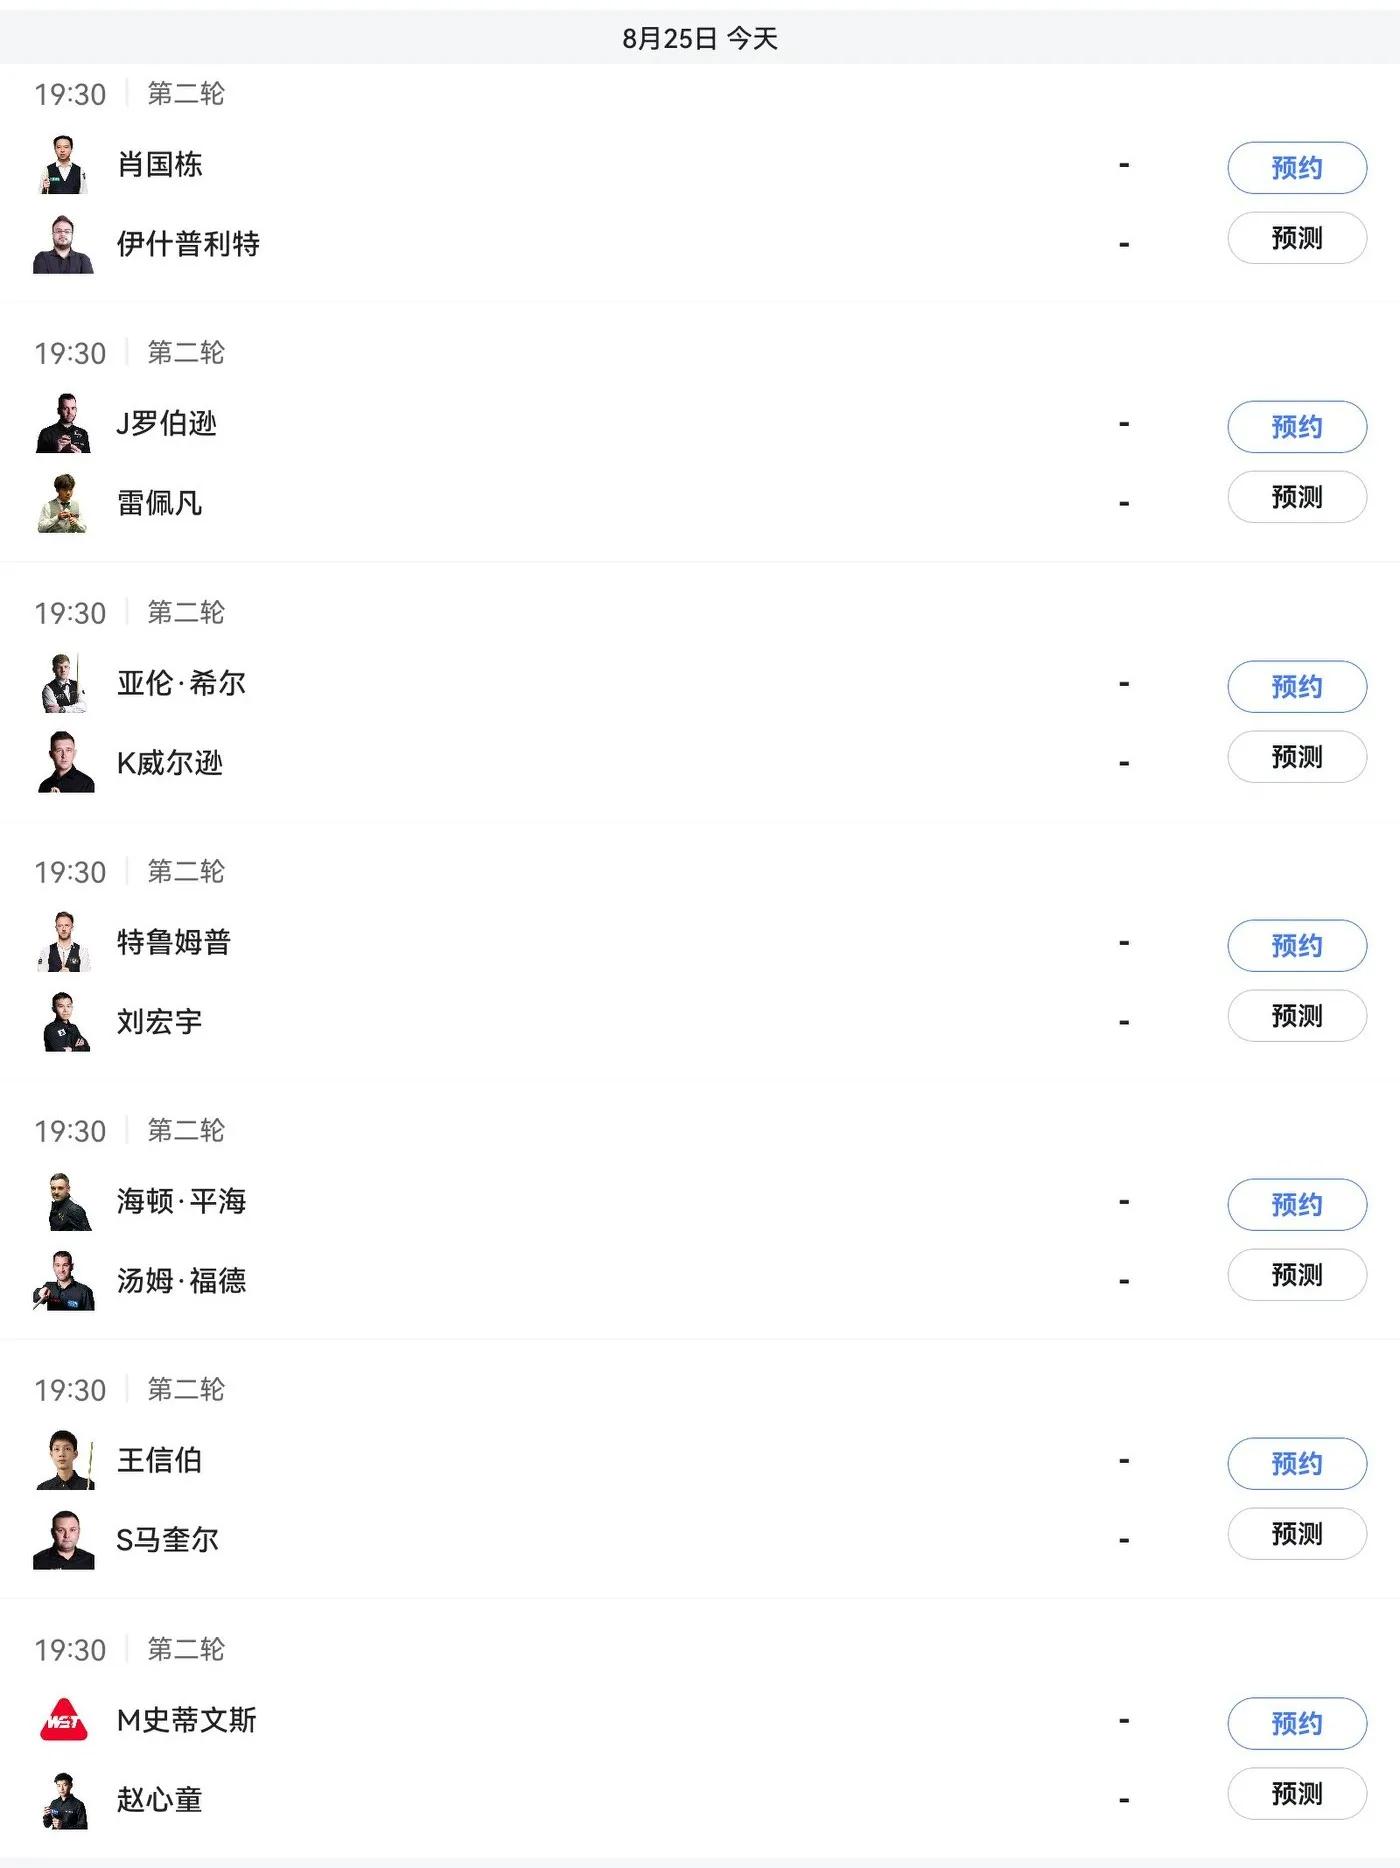Tap 赵心童 player photo
Screen dimensions: 1400x1868
pyautogui.click(x=64, y=1799)
